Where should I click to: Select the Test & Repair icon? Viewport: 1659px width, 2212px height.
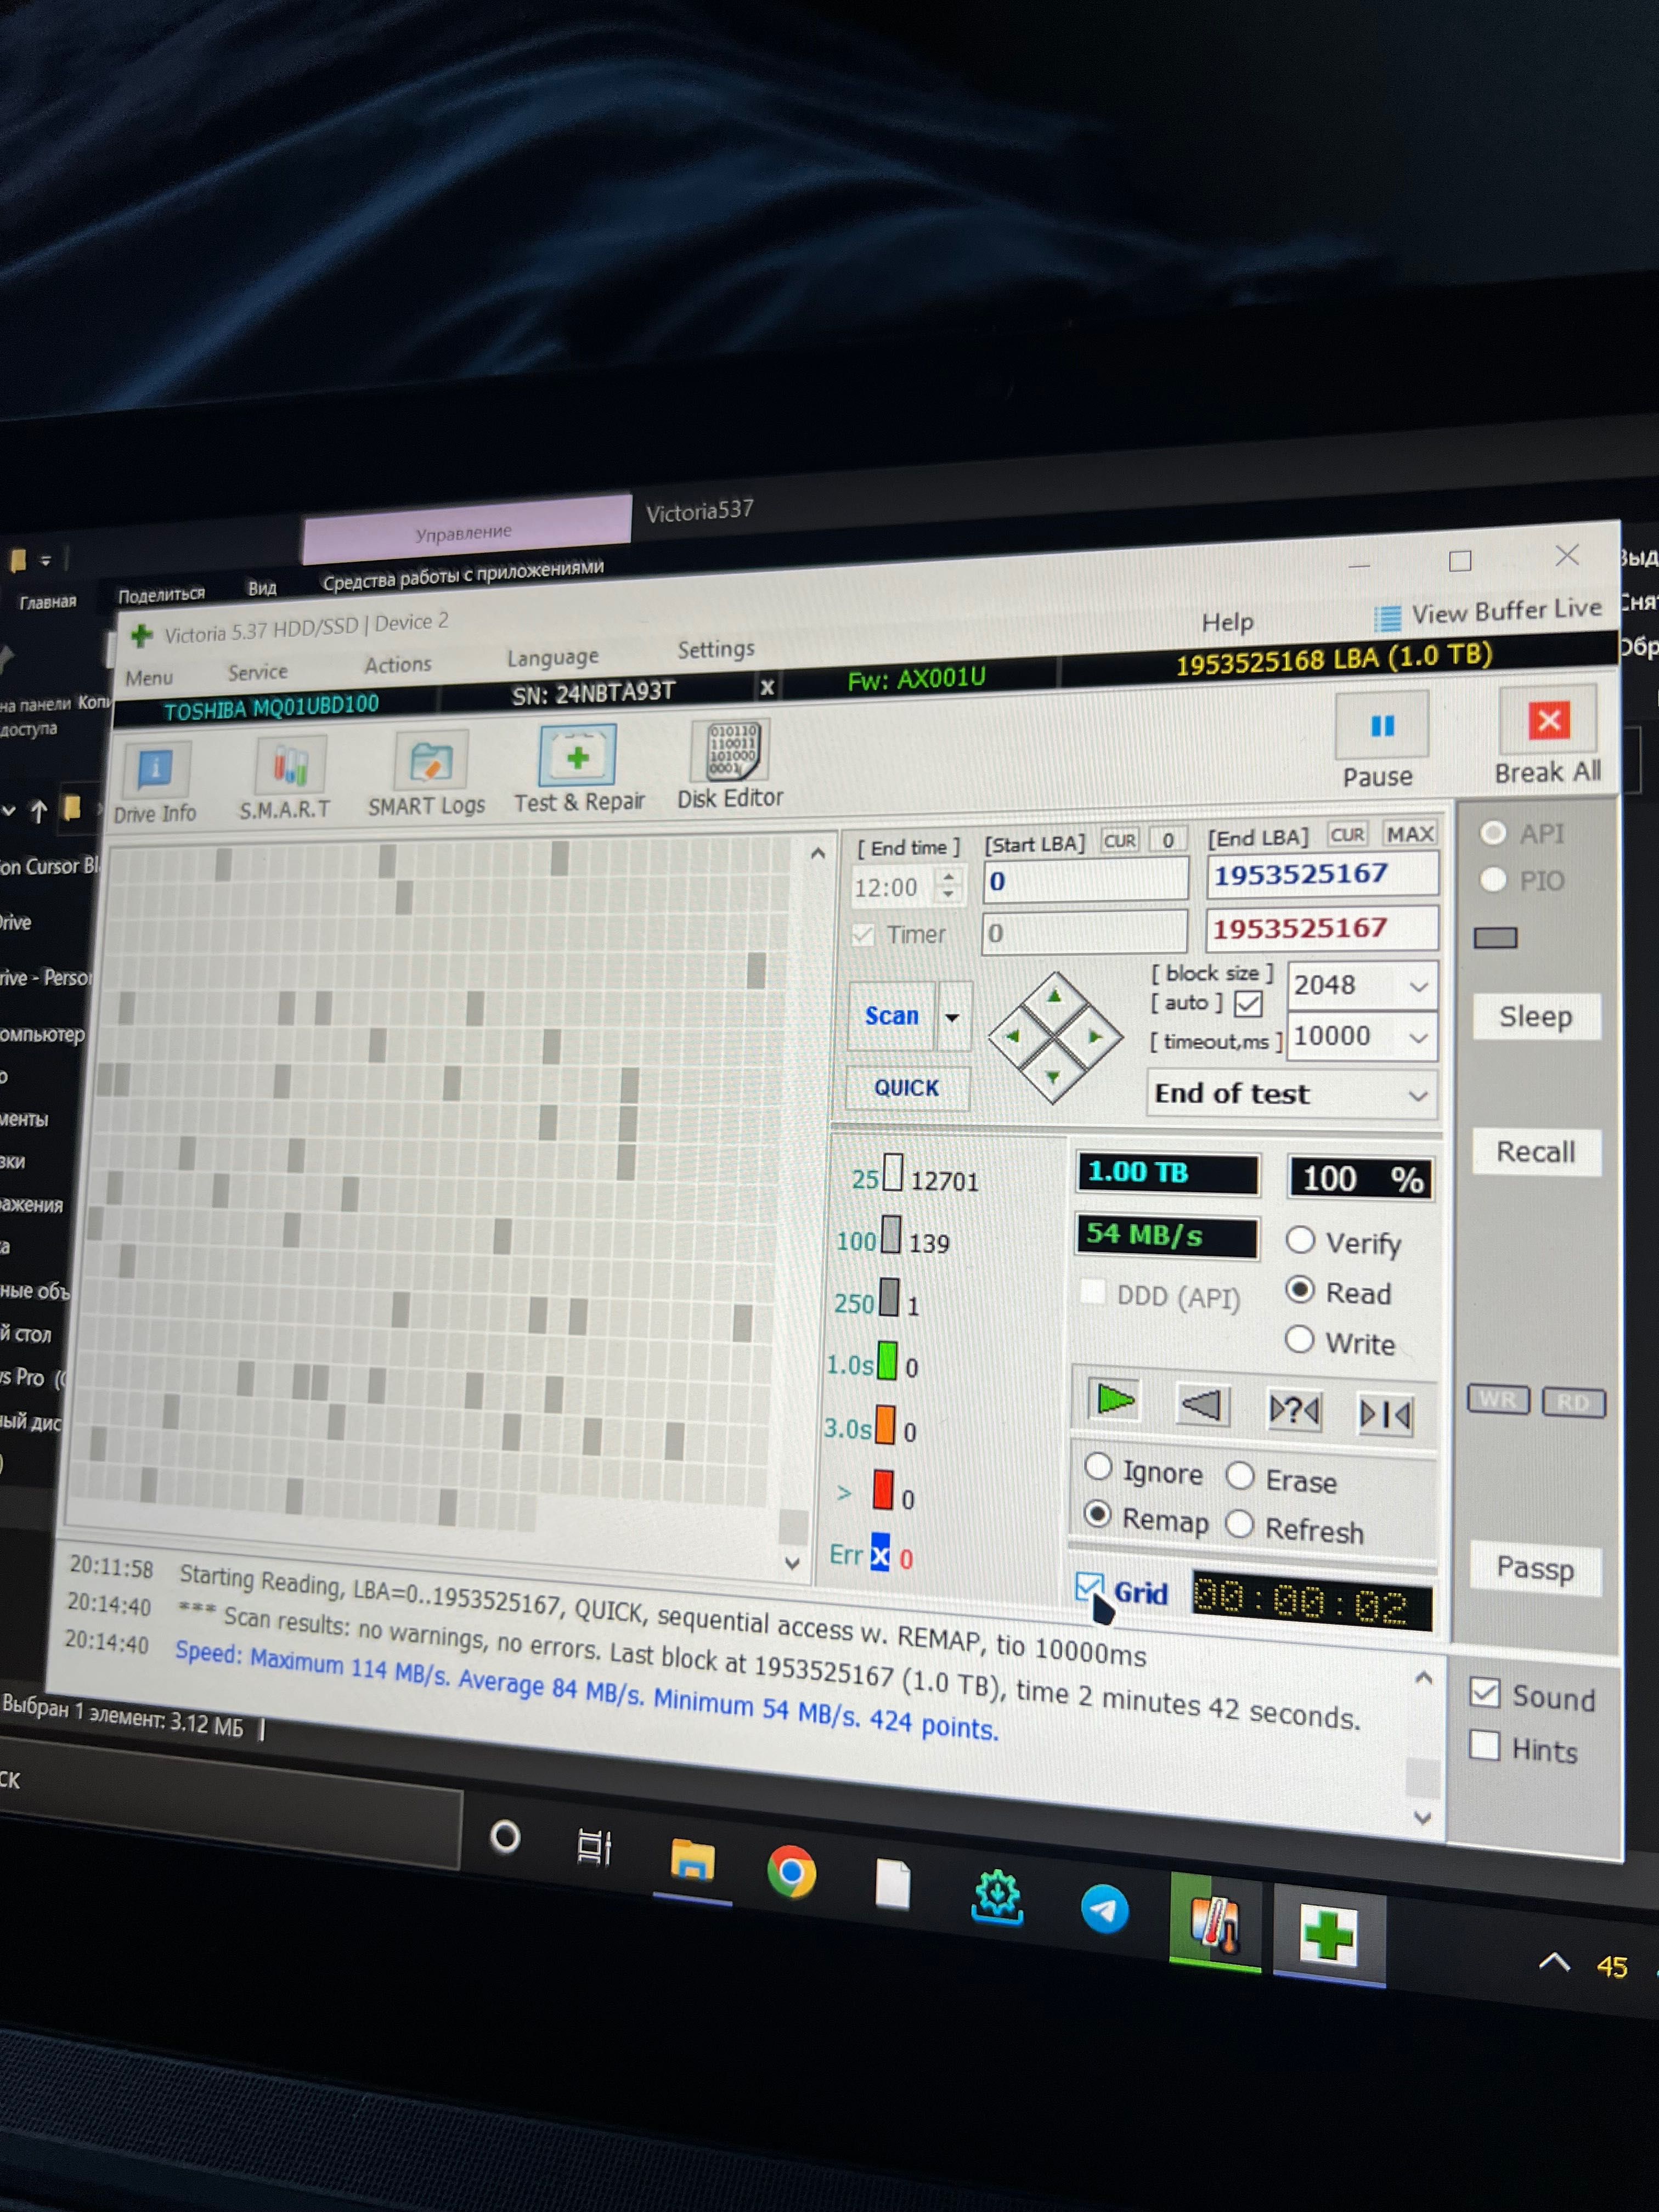click(x=577, y=757)
